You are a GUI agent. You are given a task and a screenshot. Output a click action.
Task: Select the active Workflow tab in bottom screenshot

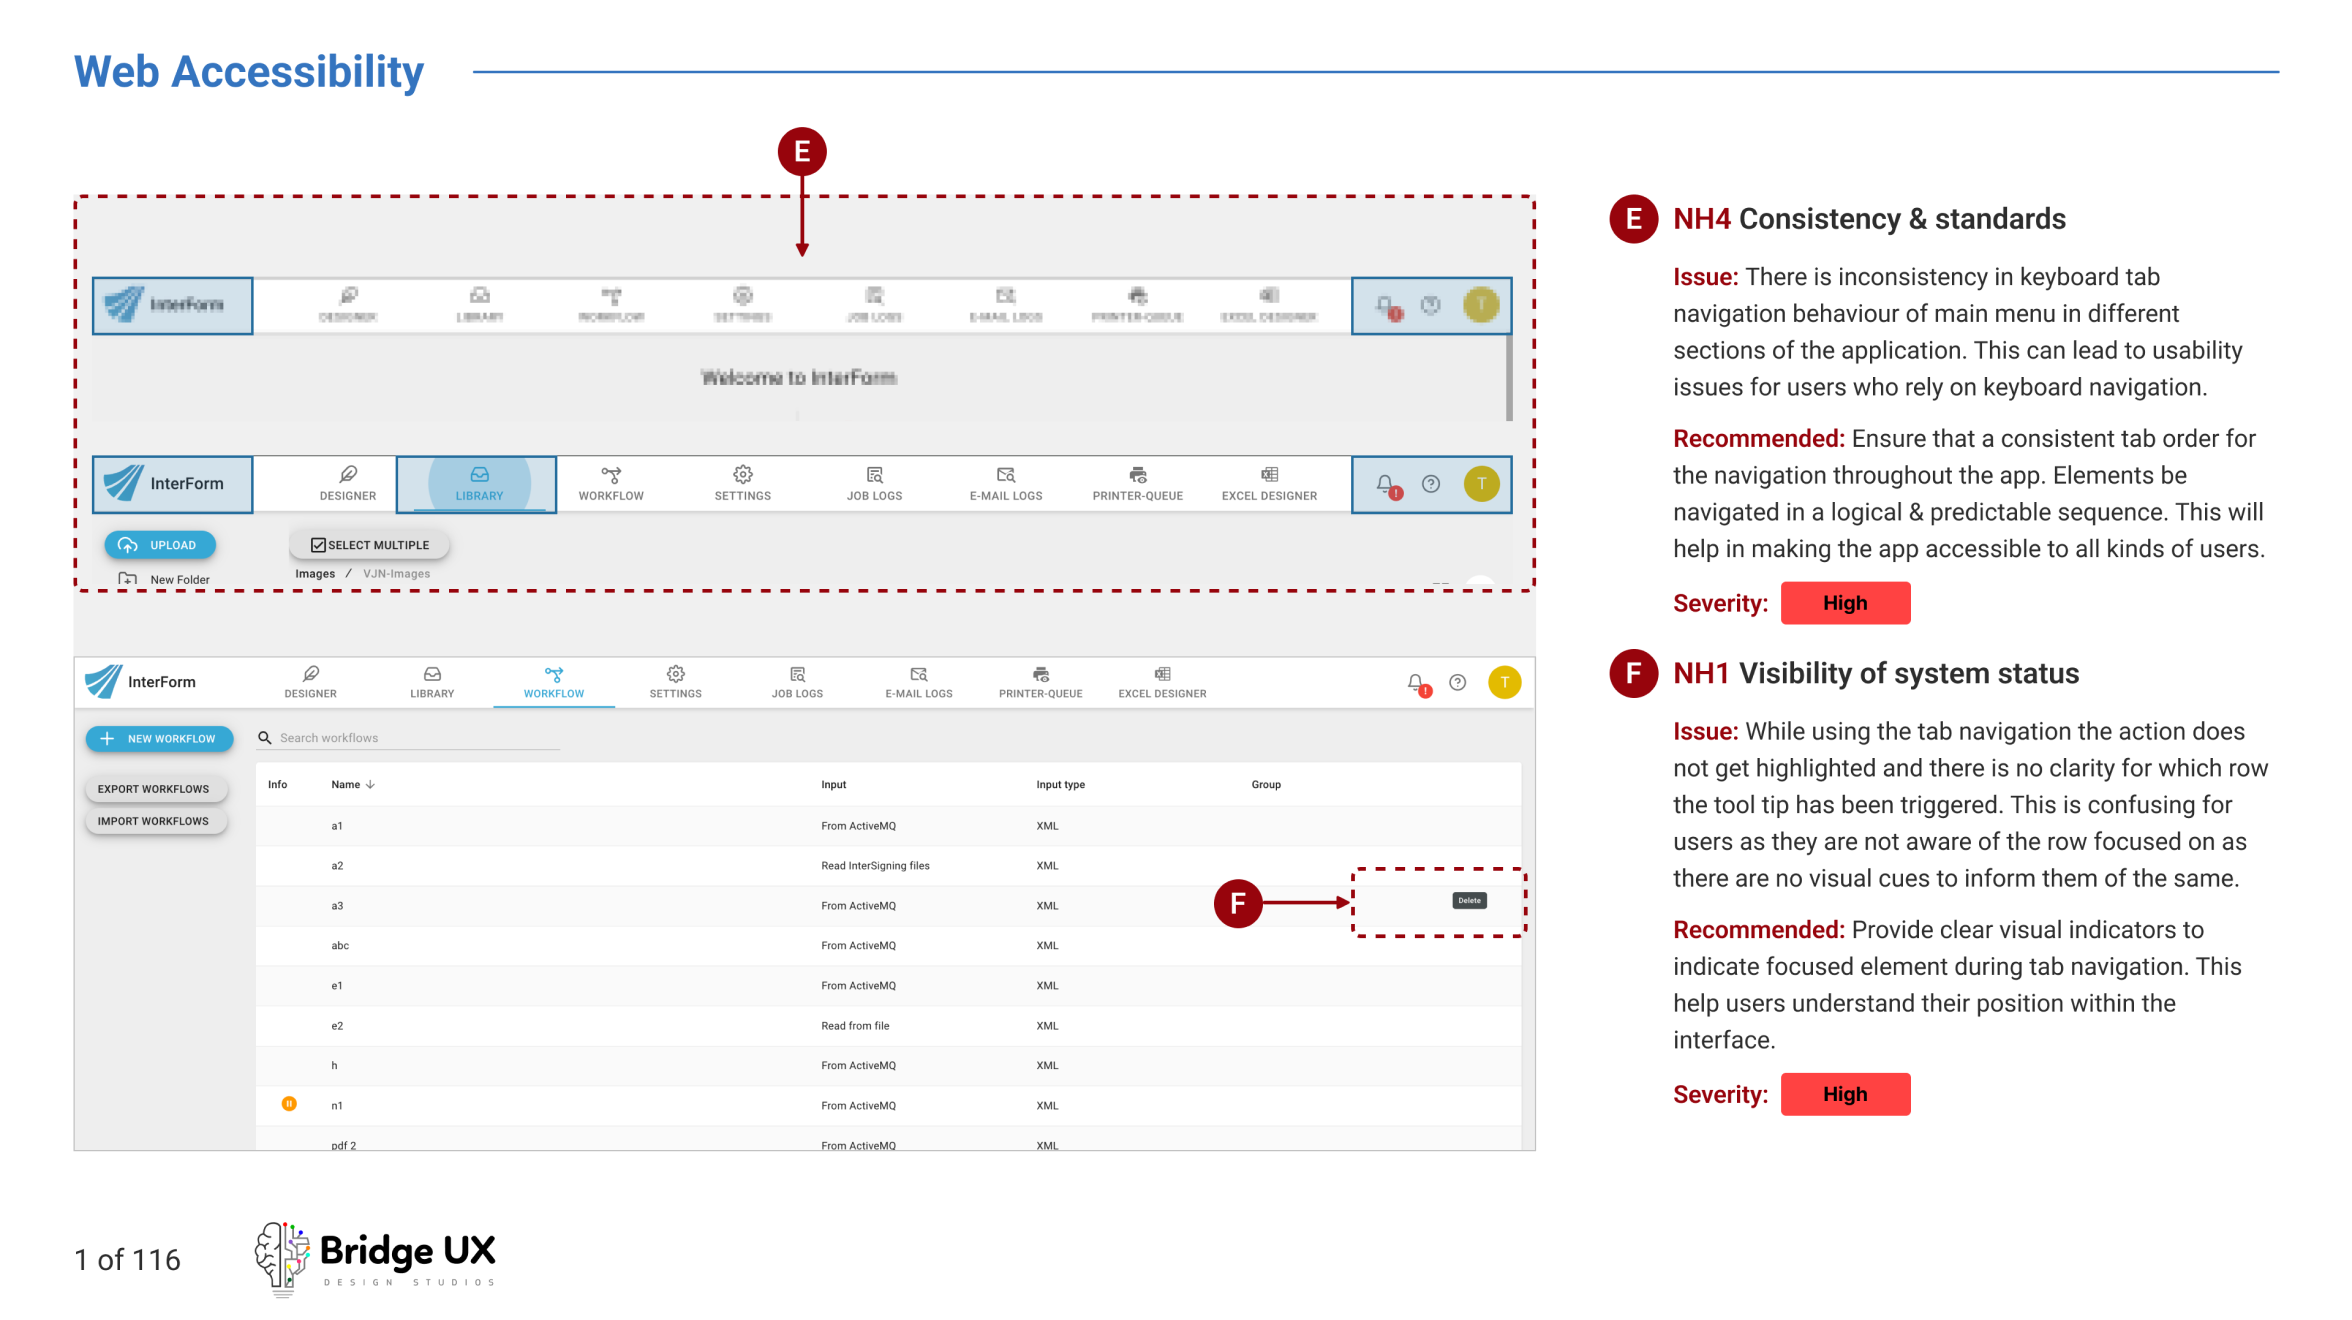(554, 683)
